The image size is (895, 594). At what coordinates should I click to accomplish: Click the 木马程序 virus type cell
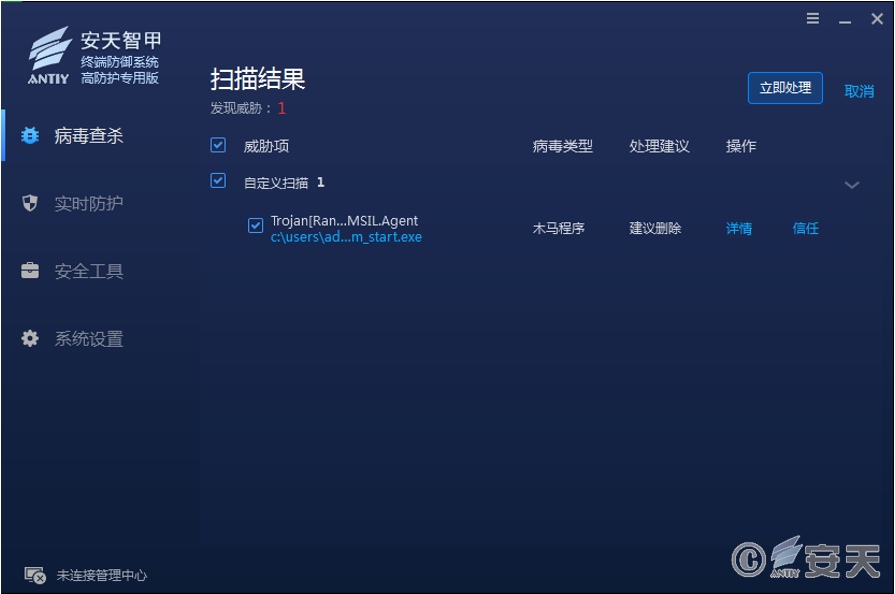point(558,228)
